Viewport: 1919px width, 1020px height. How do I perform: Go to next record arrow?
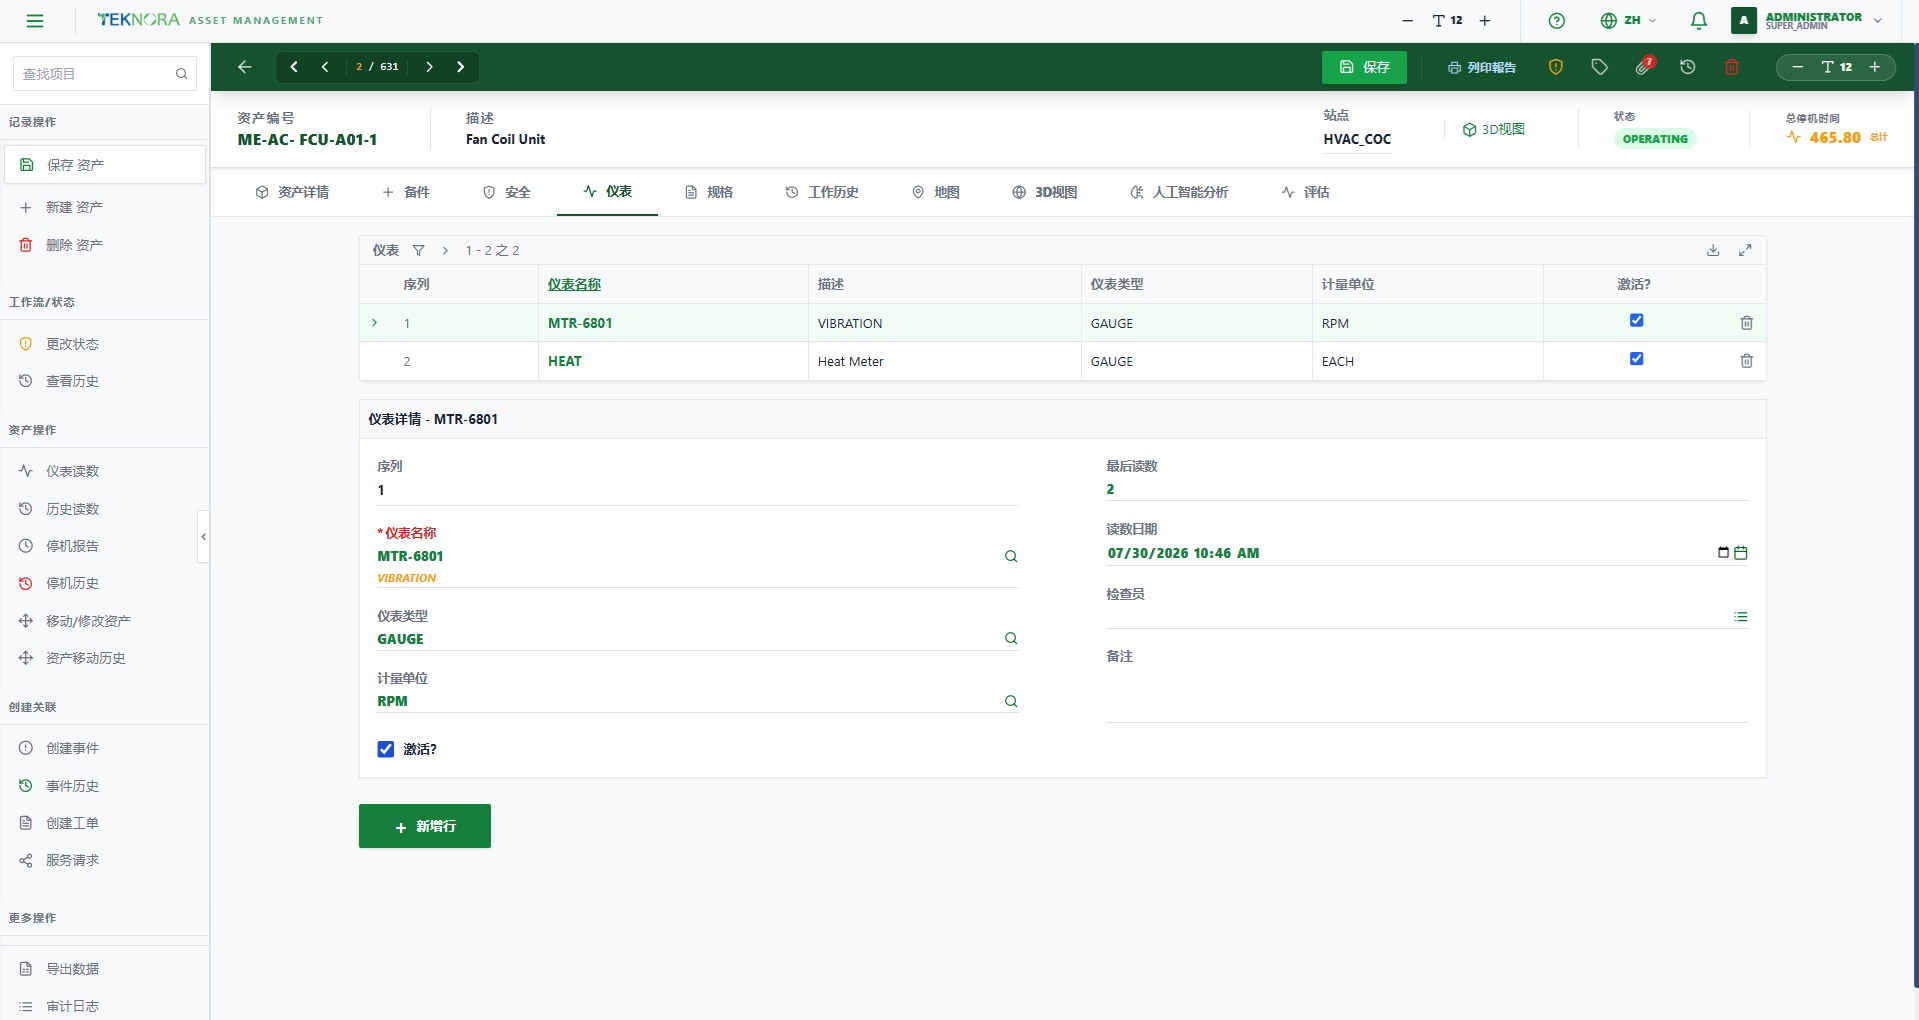tap(430, 67)
